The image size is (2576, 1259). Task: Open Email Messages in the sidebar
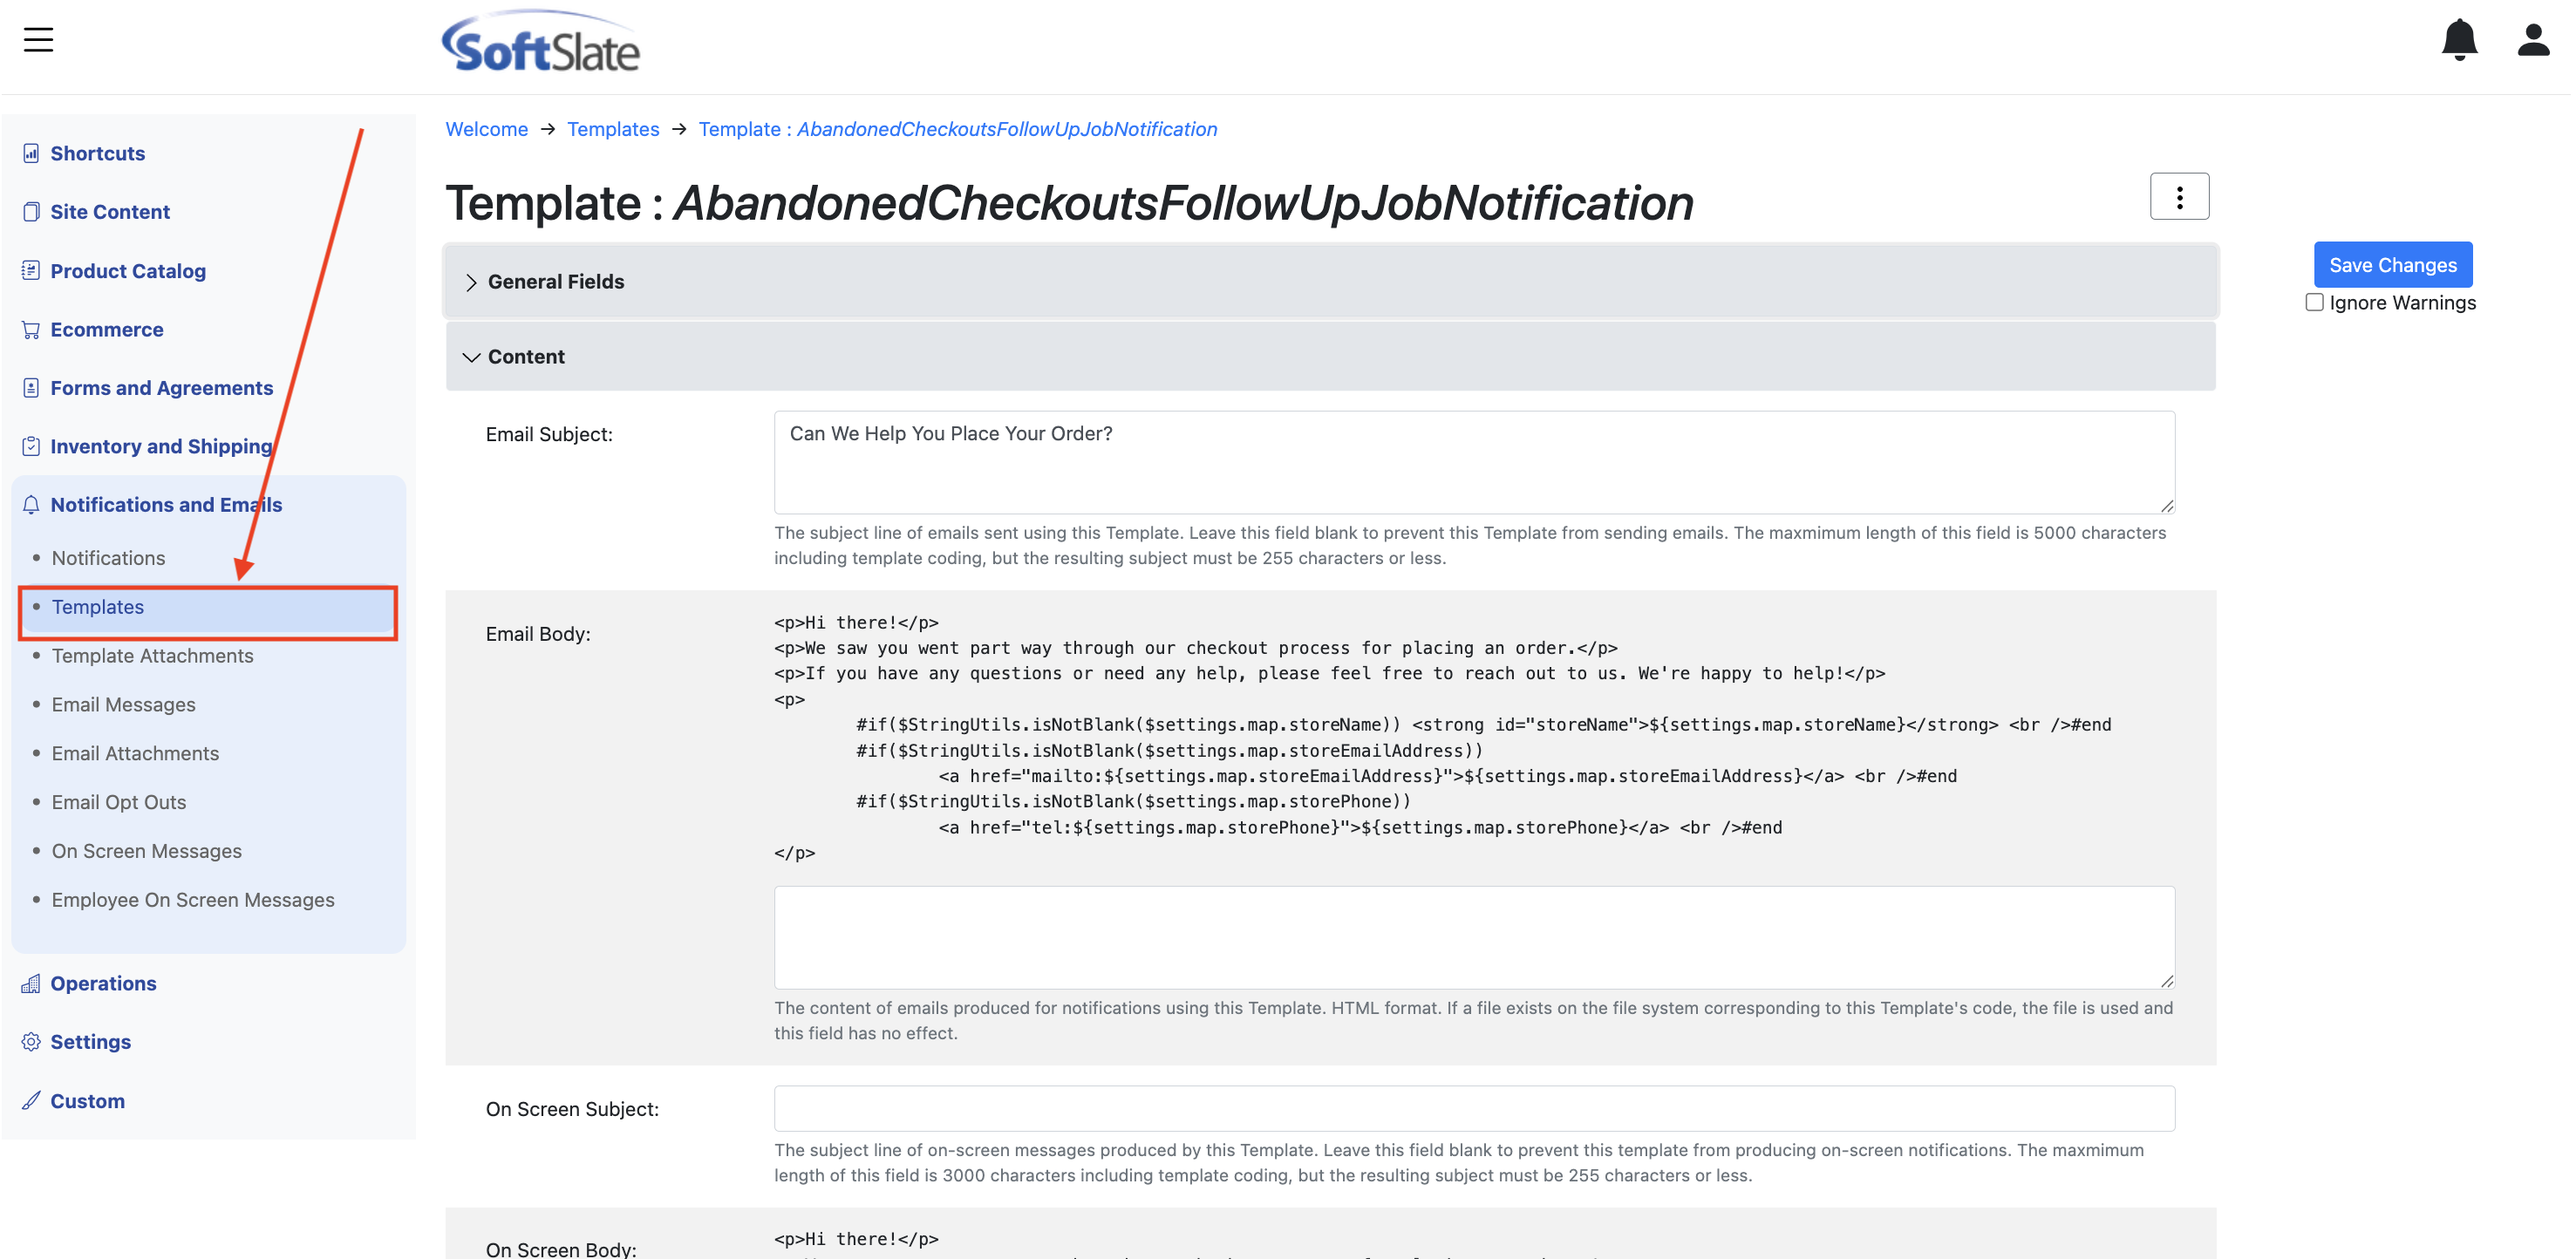[123, 705]
